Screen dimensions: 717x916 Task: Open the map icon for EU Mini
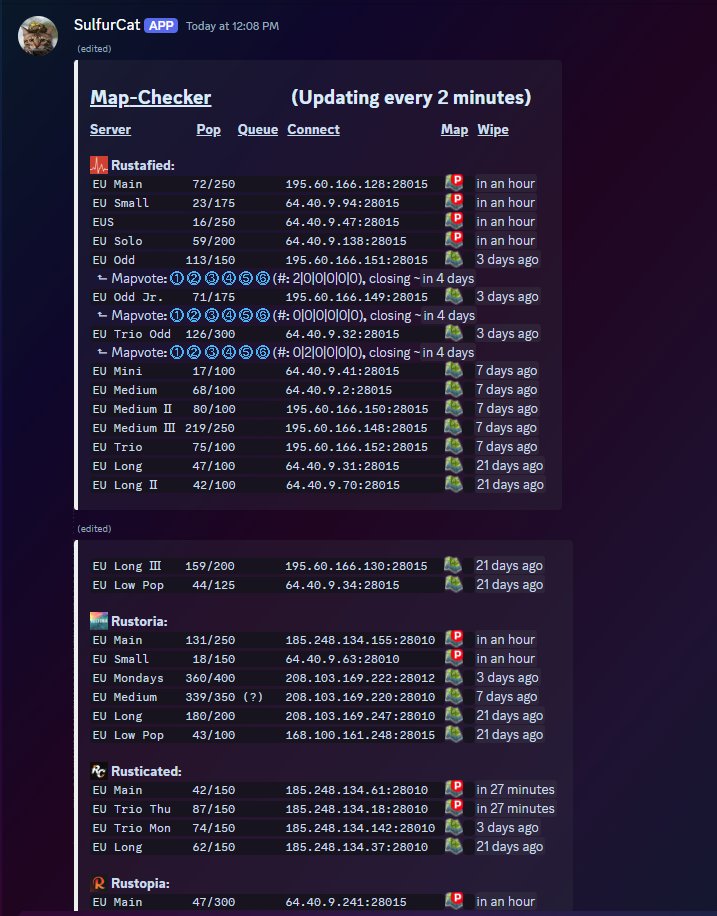click(x=453, y=370)
